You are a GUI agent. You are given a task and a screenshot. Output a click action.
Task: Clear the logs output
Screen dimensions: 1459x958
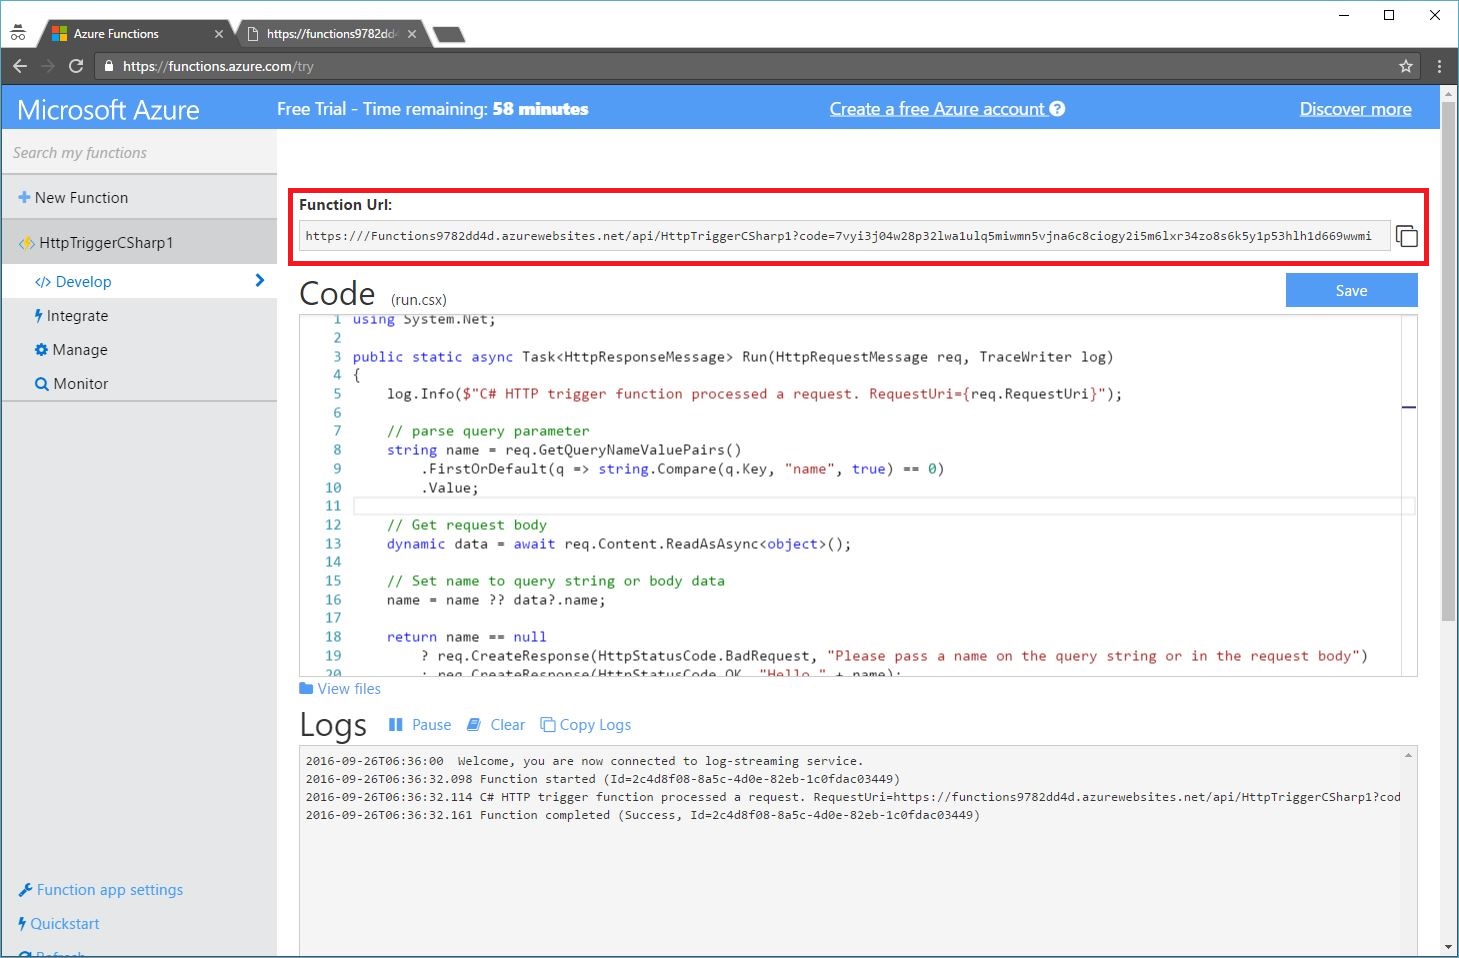pos(496,725)
